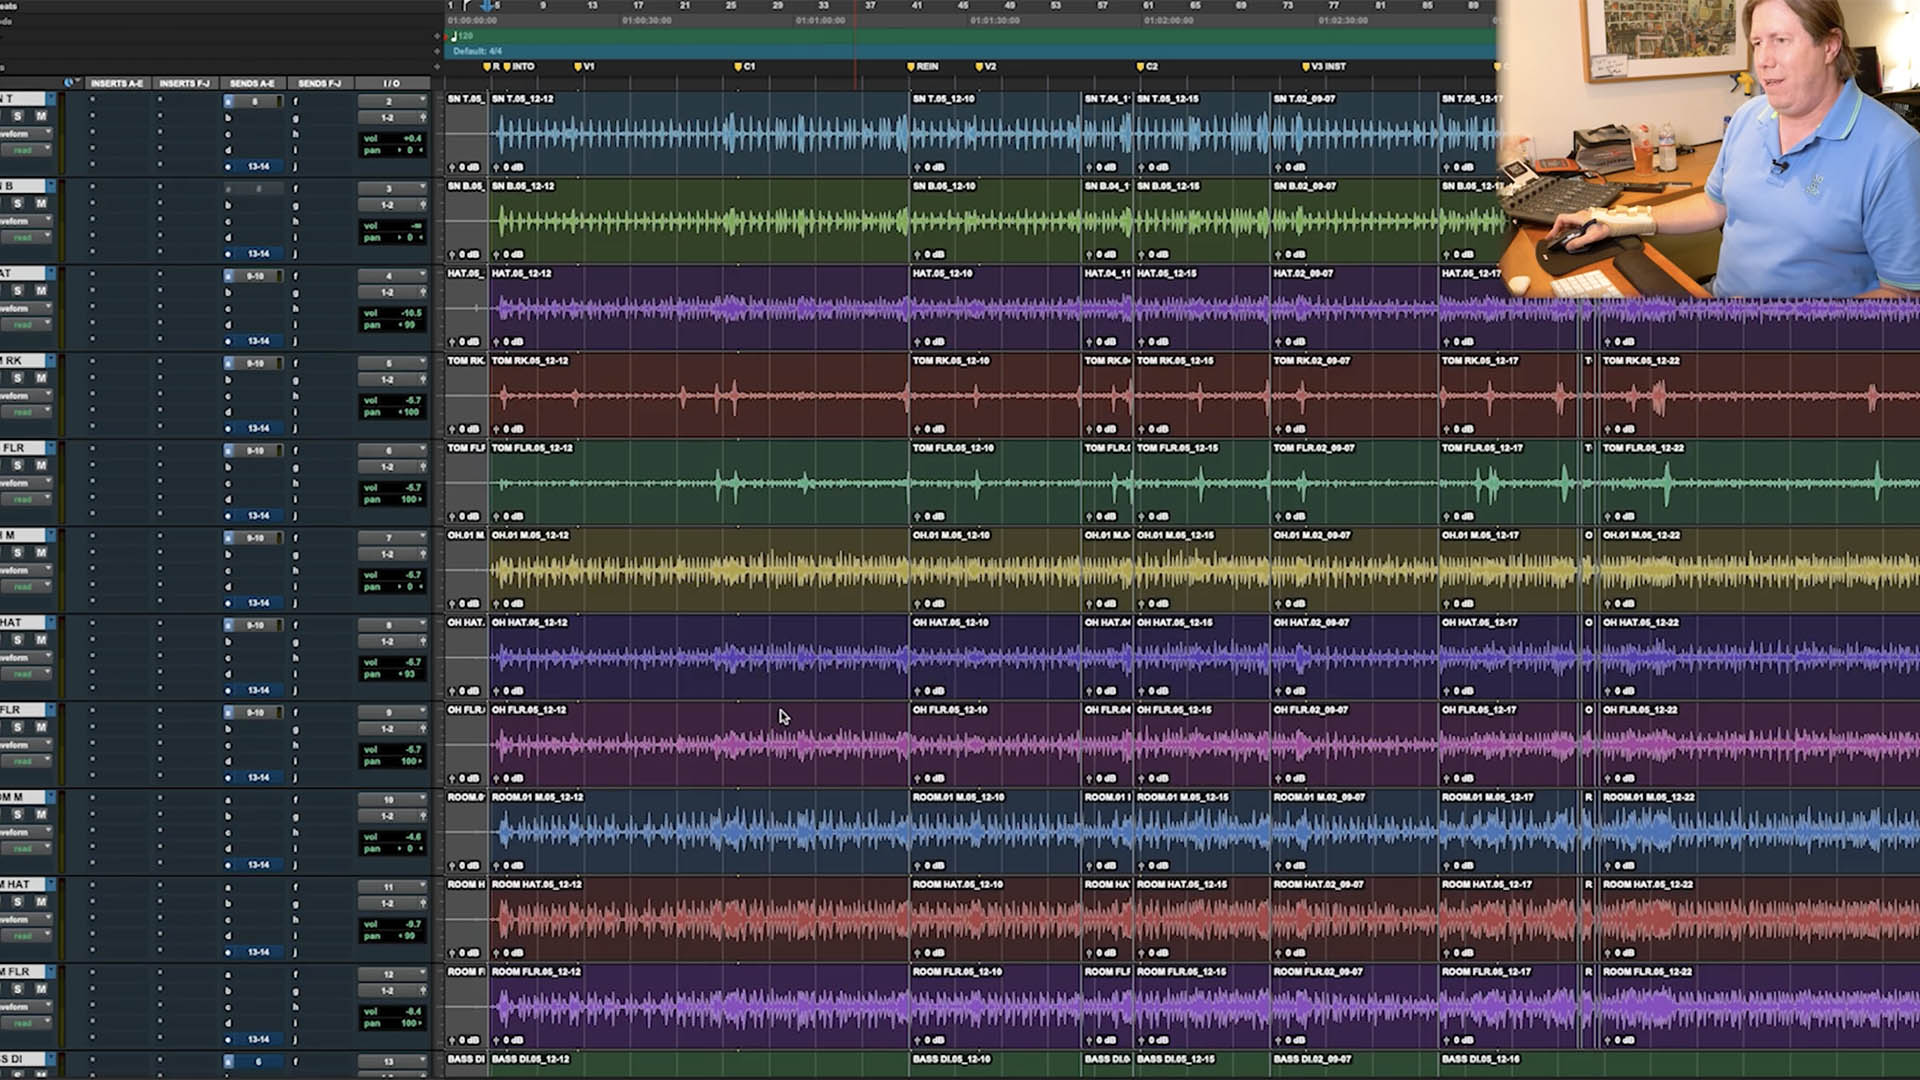Click send A indicator on TOM RK track
1920x1080 pixels.
(228, 364)
